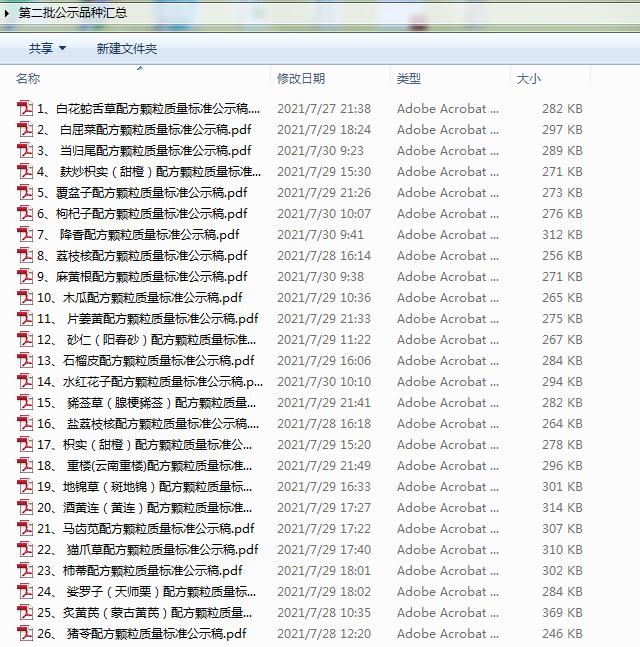Click PDF icon of 21、马齿苋 file
The image size is (640, 647).
point(25,529)
